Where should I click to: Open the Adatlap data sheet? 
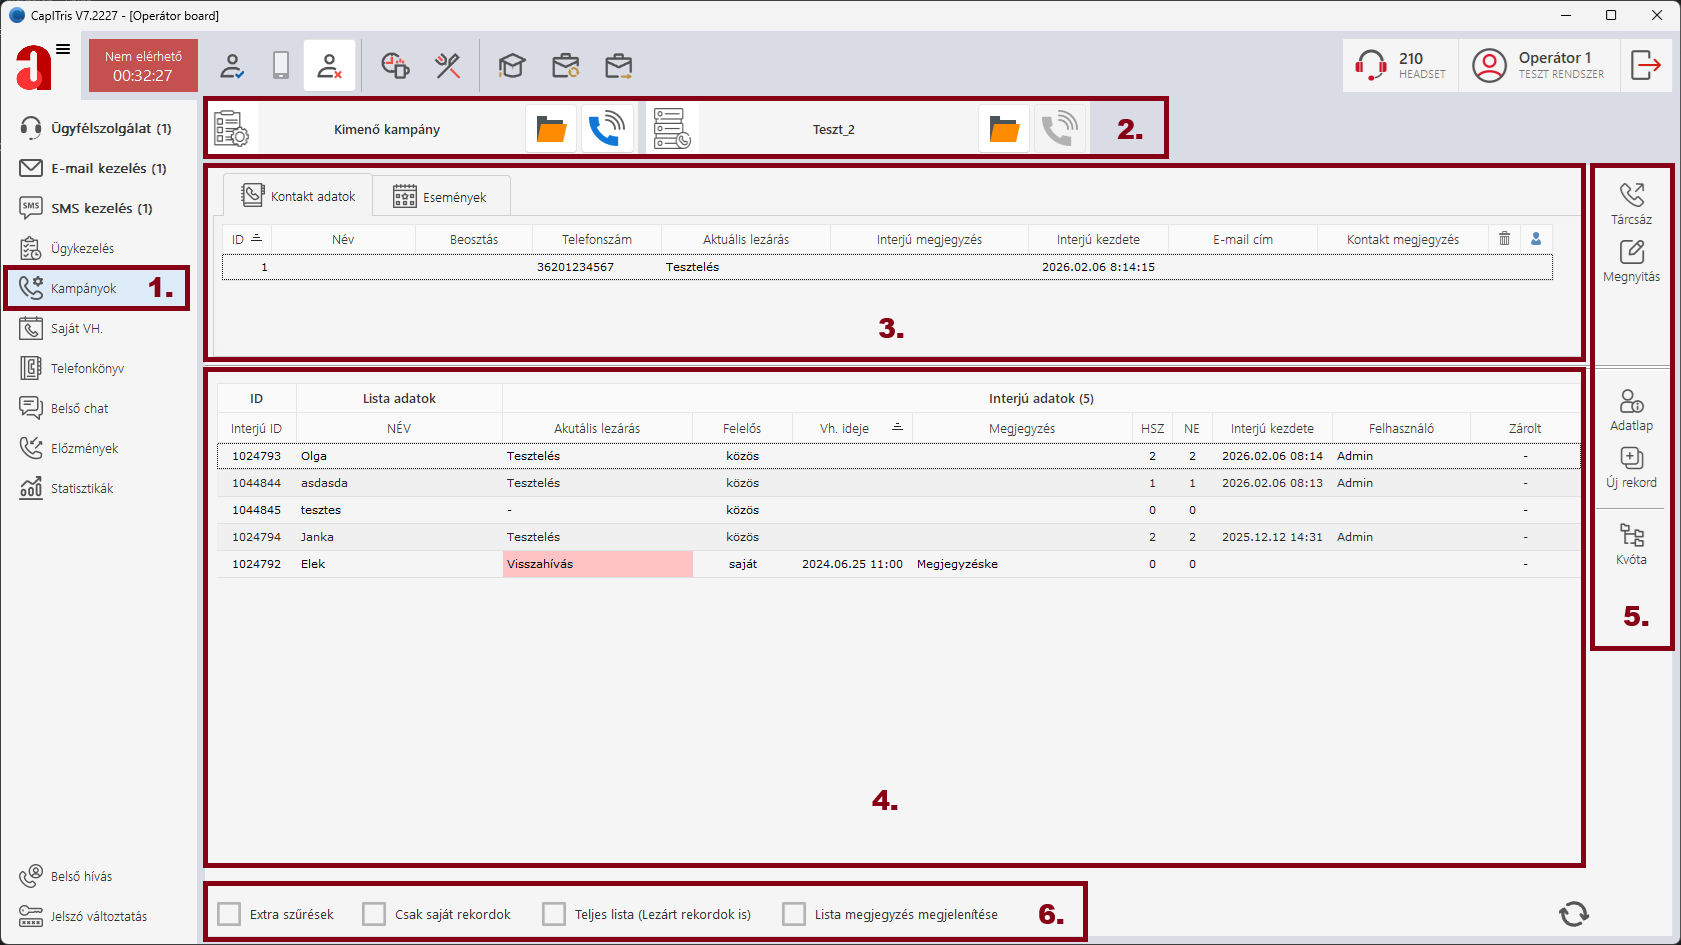point(1631,409)
